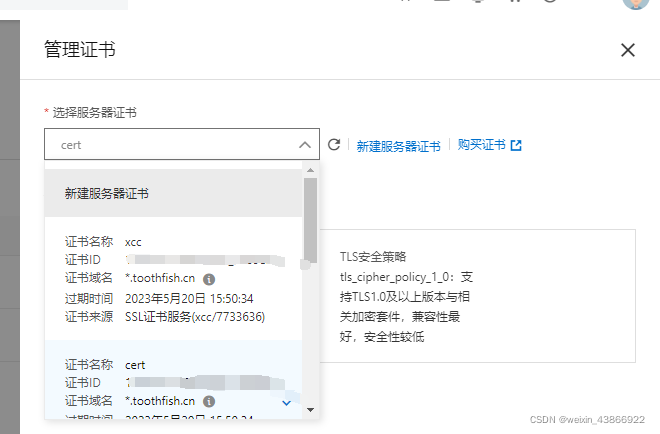Select the cert certificate entry

tap(173, 380)
